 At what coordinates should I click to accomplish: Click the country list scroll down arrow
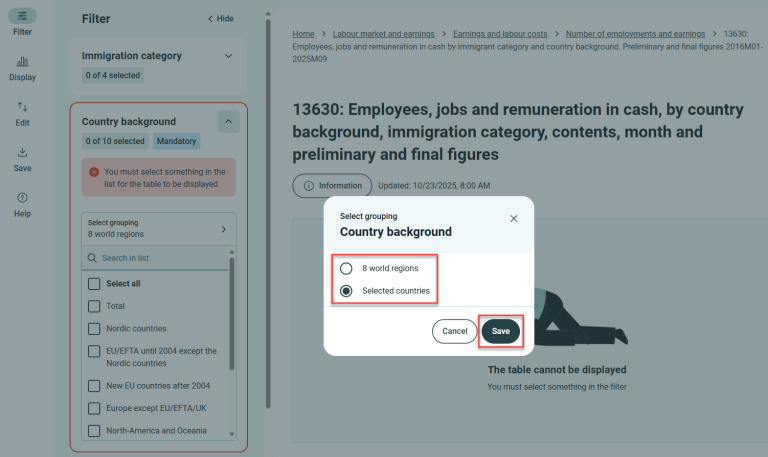pos(232,434)
